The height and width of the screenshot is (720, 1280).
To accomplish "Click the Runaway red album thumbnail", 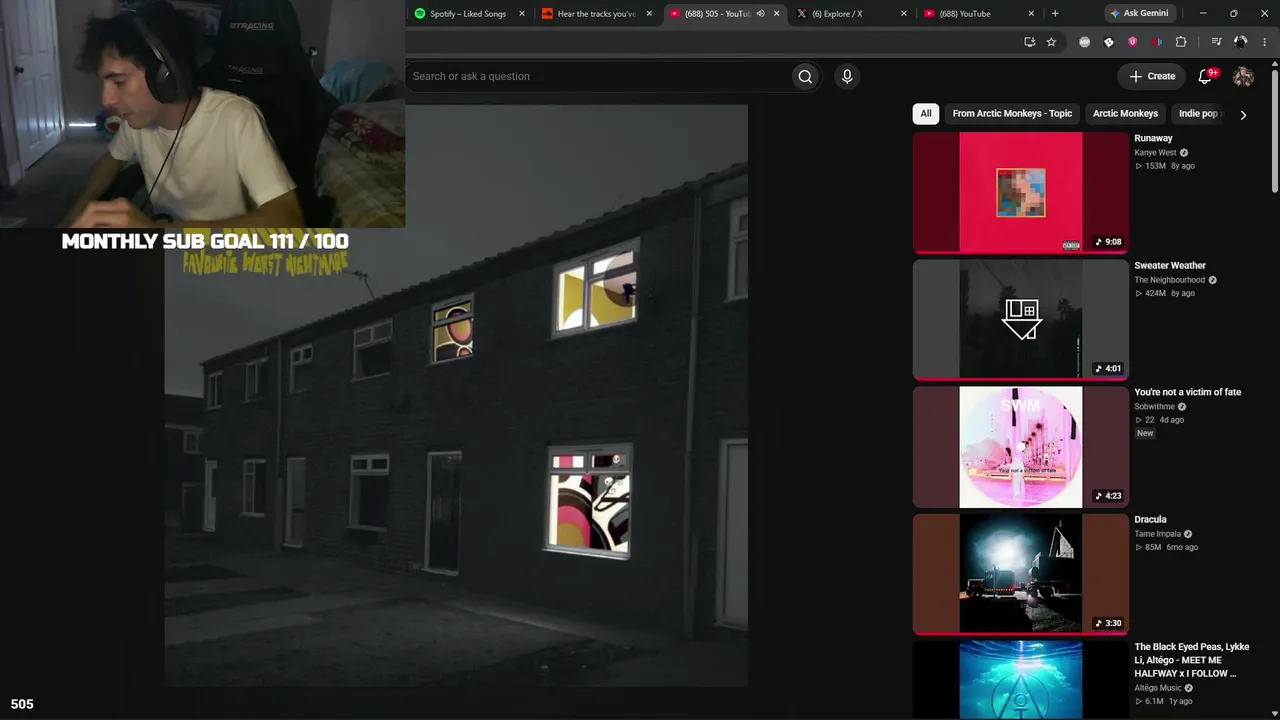I will pos(1020,192).
